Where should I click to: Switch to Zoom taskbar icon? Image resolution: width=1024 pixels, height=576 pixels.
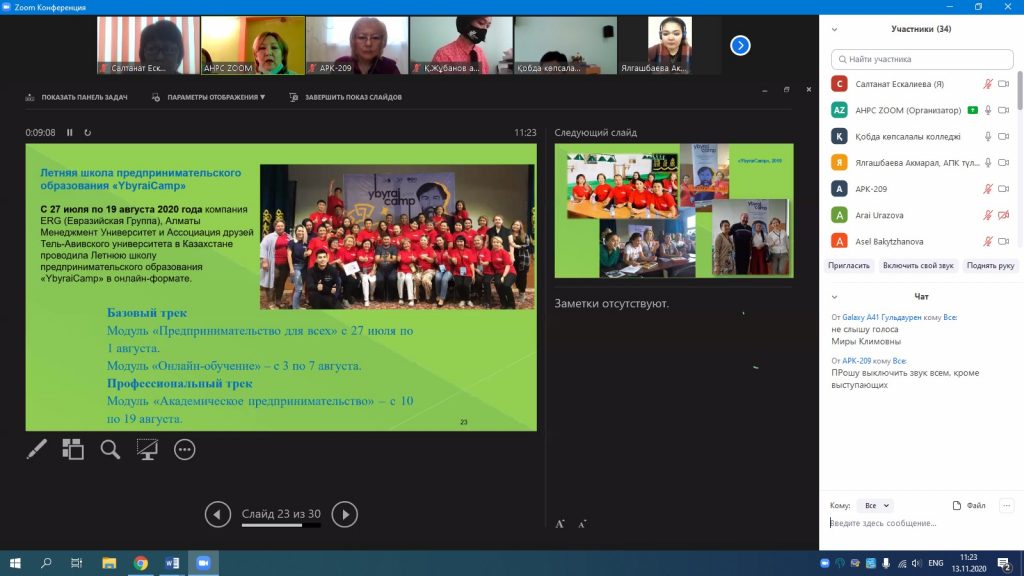tap(203, 563)
